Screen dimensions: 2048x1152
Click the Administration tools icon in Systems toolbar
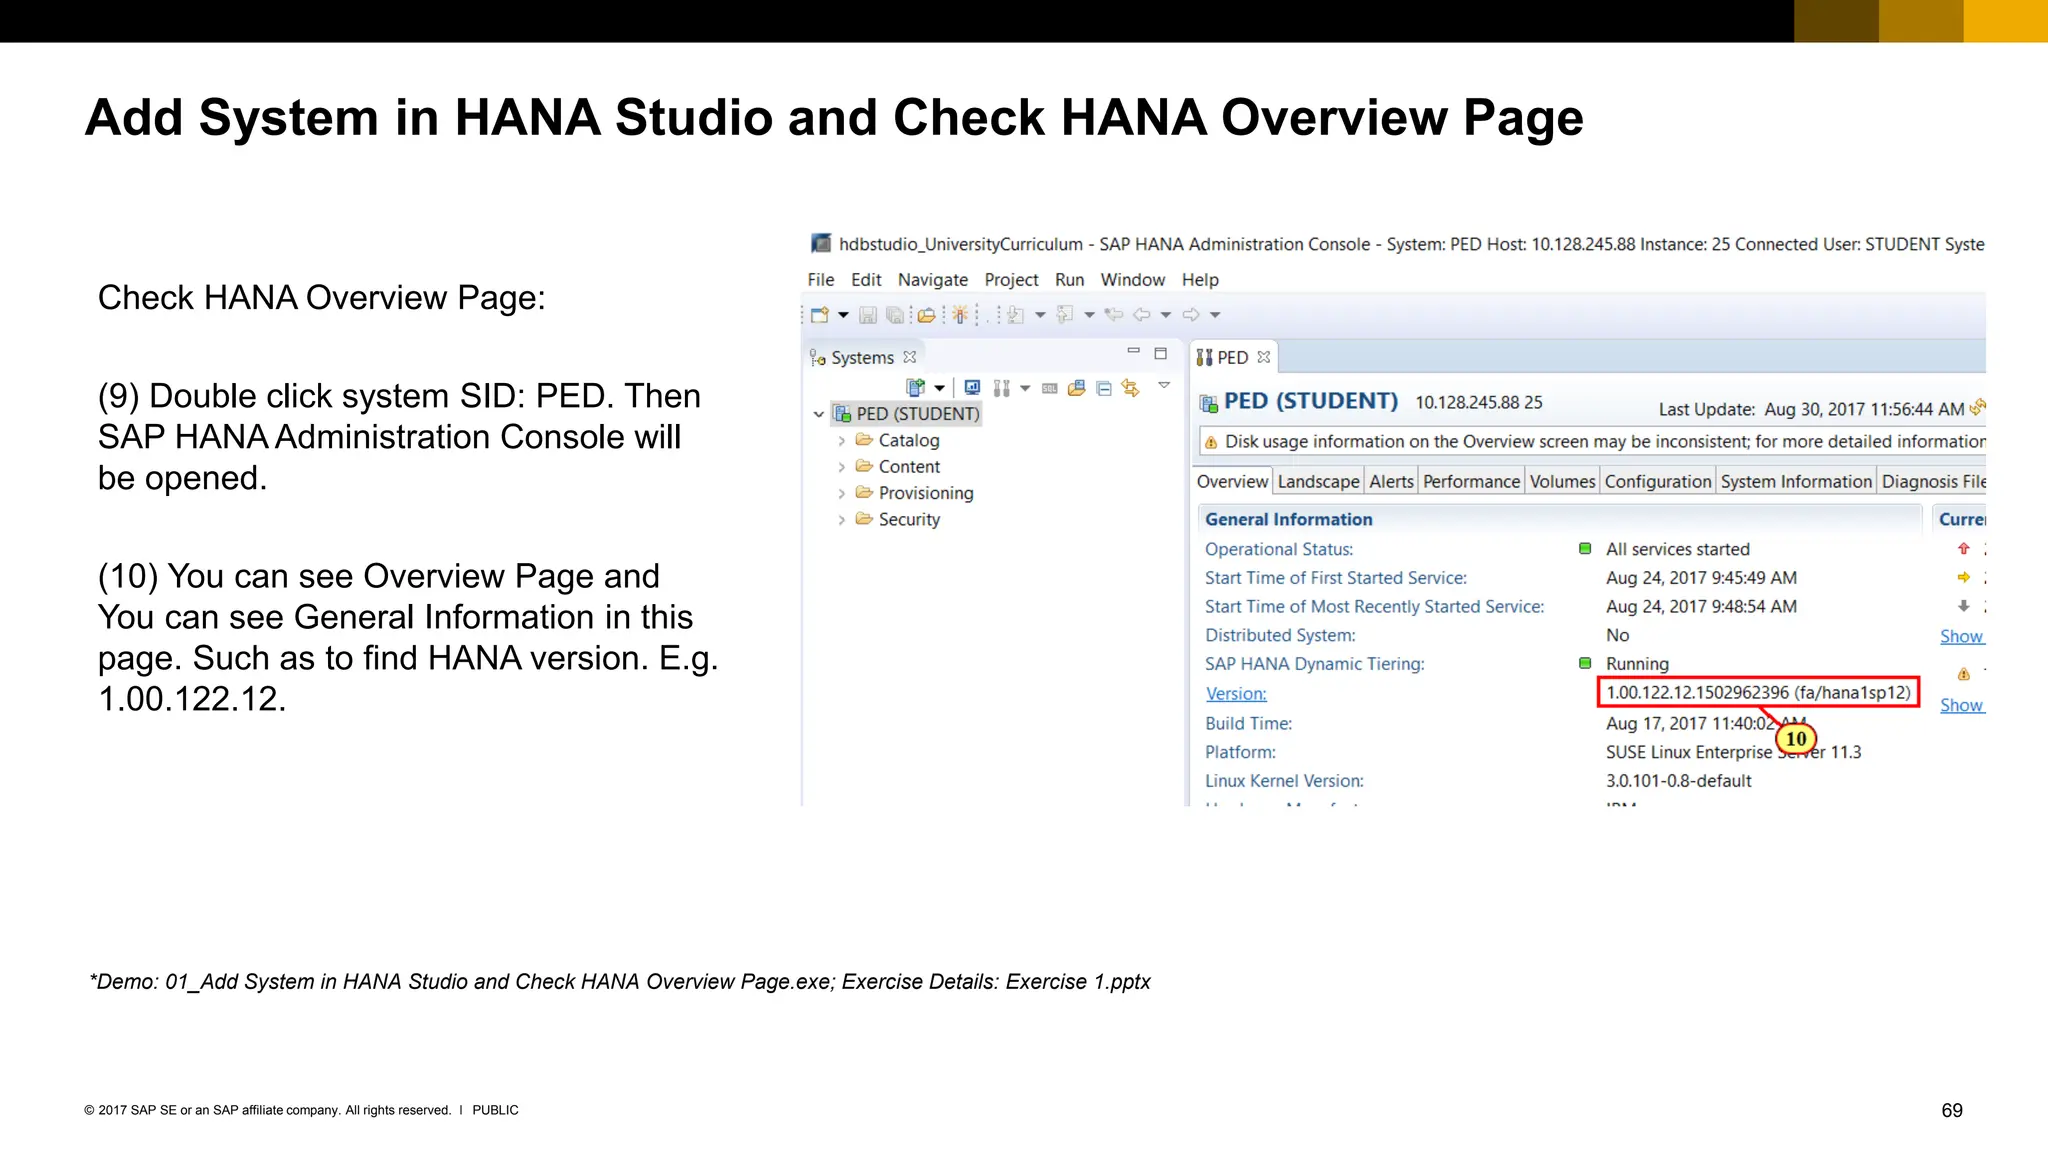[1001, 388]
